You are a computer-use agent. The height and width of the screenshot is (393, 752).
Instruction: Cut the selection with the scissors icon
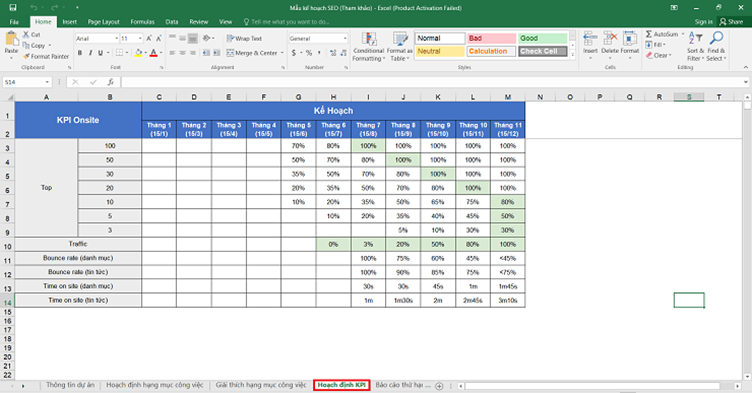26,35
